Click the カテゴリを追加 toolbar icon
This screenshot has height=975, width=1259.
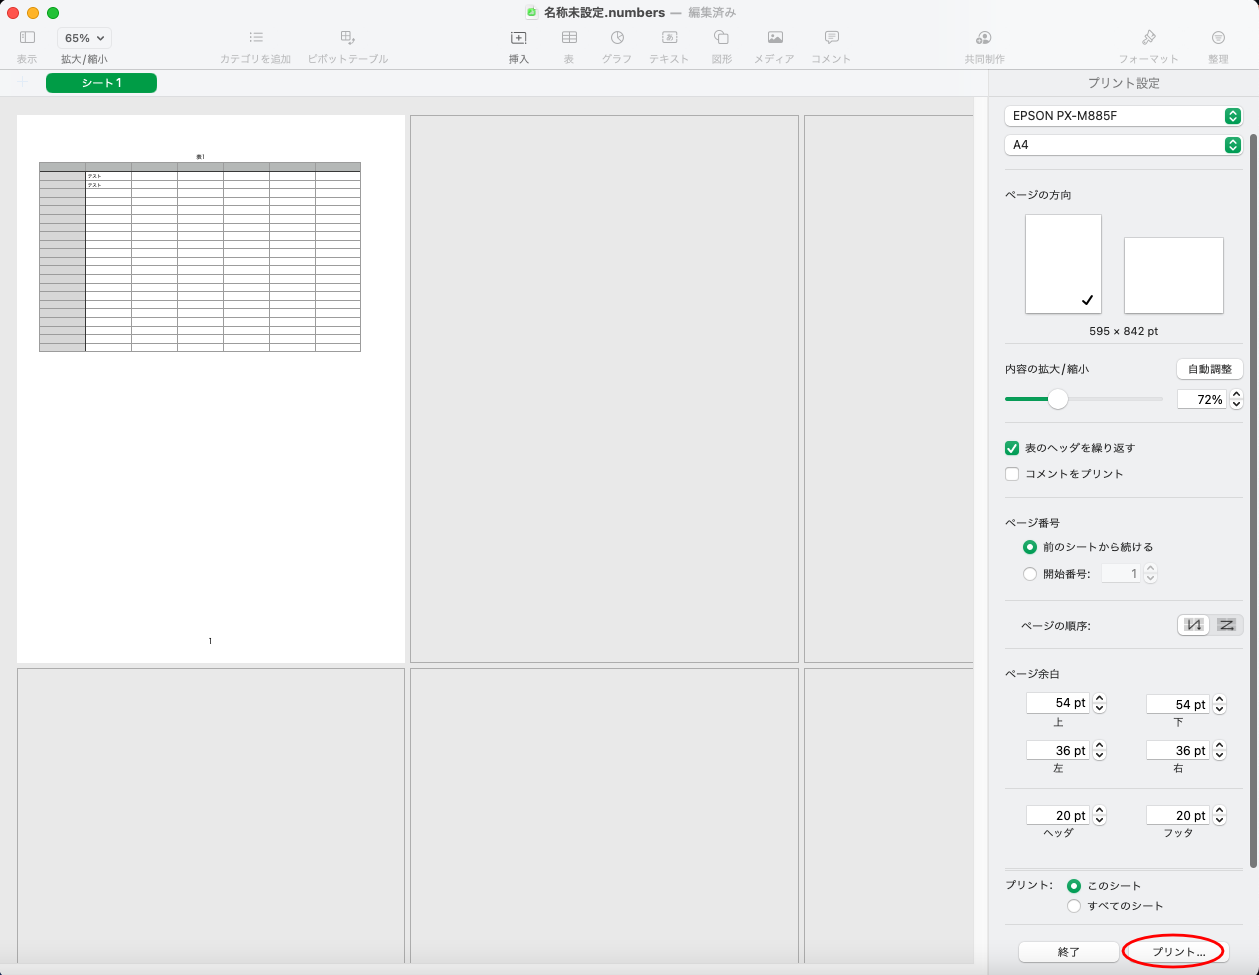(256, 38)
